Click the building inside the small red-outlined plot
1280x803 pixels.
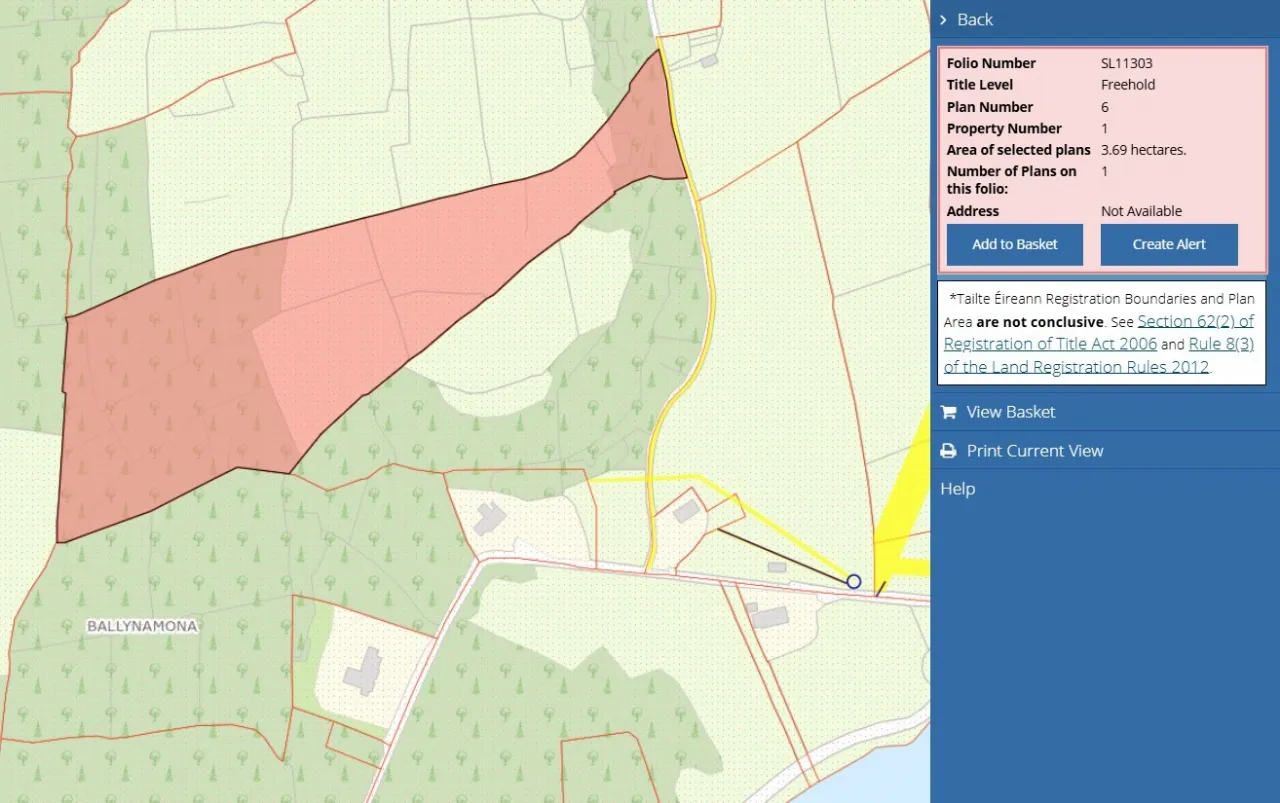(686, 512)
